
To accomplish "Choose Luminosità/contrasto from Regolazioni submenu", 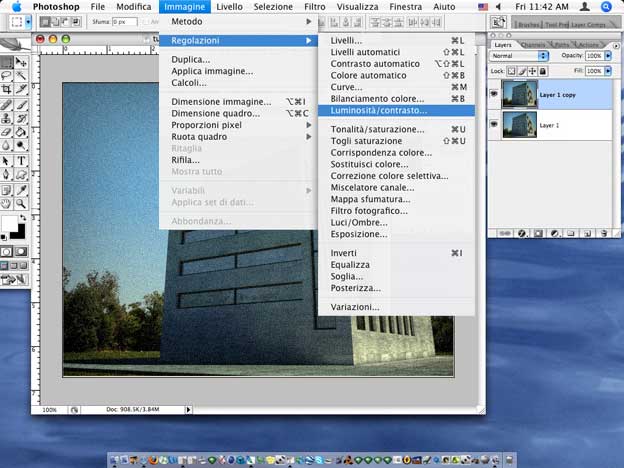I will [378, 110].
